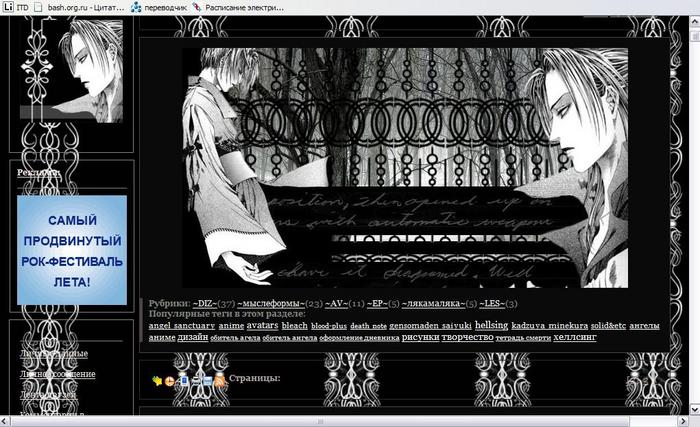This screenshot has height=427, width=700.
Task: Select the хеллсинг tag
Action: point(575,337)
